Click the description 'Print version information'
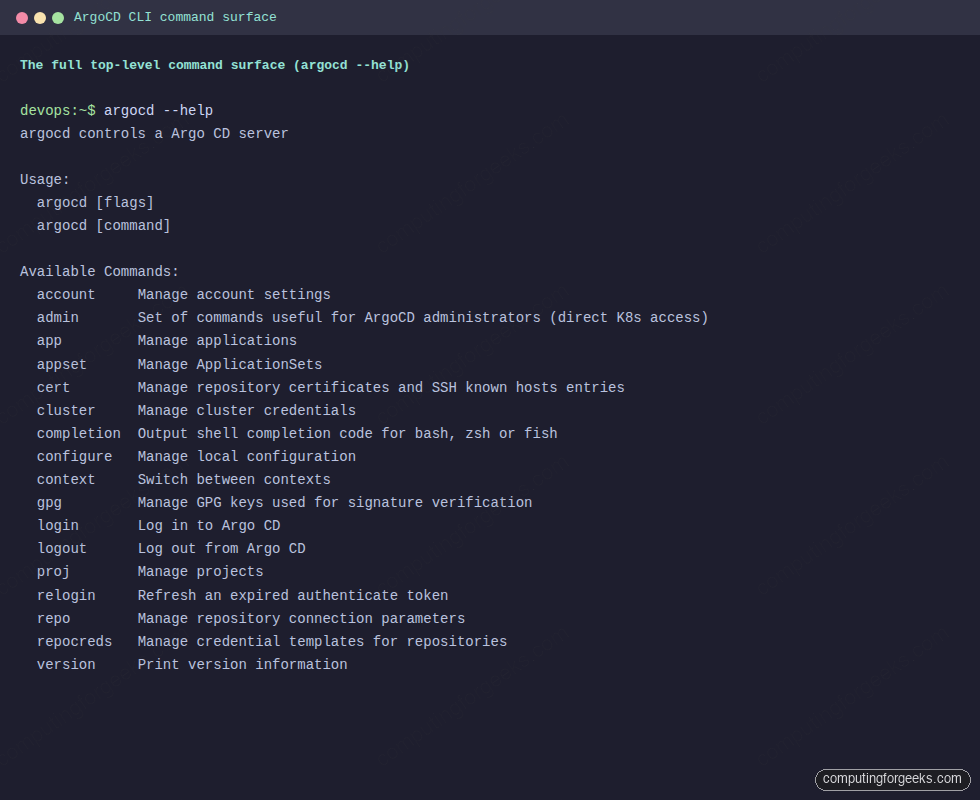This screenshot has width=980, height=800. (242, 665)
